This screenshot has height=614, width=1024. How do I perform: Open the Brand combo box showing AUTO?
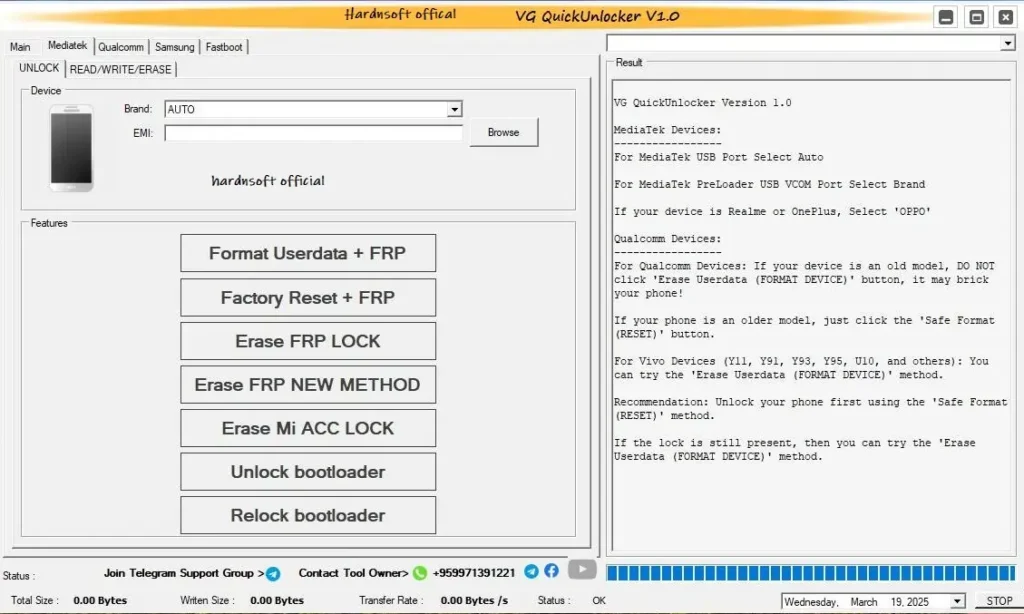click(x=313, y=109)
